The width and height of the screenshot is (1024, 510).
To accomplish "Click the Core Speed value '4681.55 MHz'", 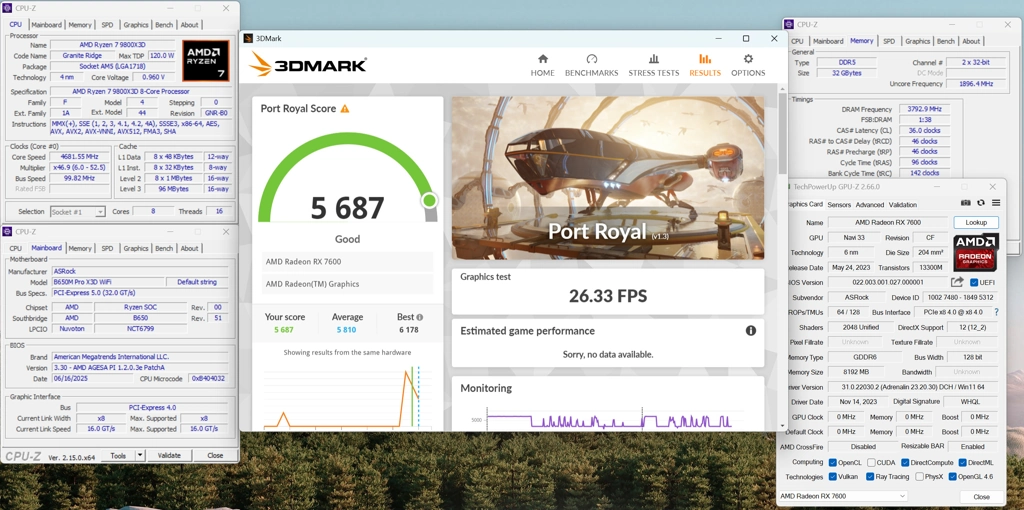I will (x=82, y=157).
